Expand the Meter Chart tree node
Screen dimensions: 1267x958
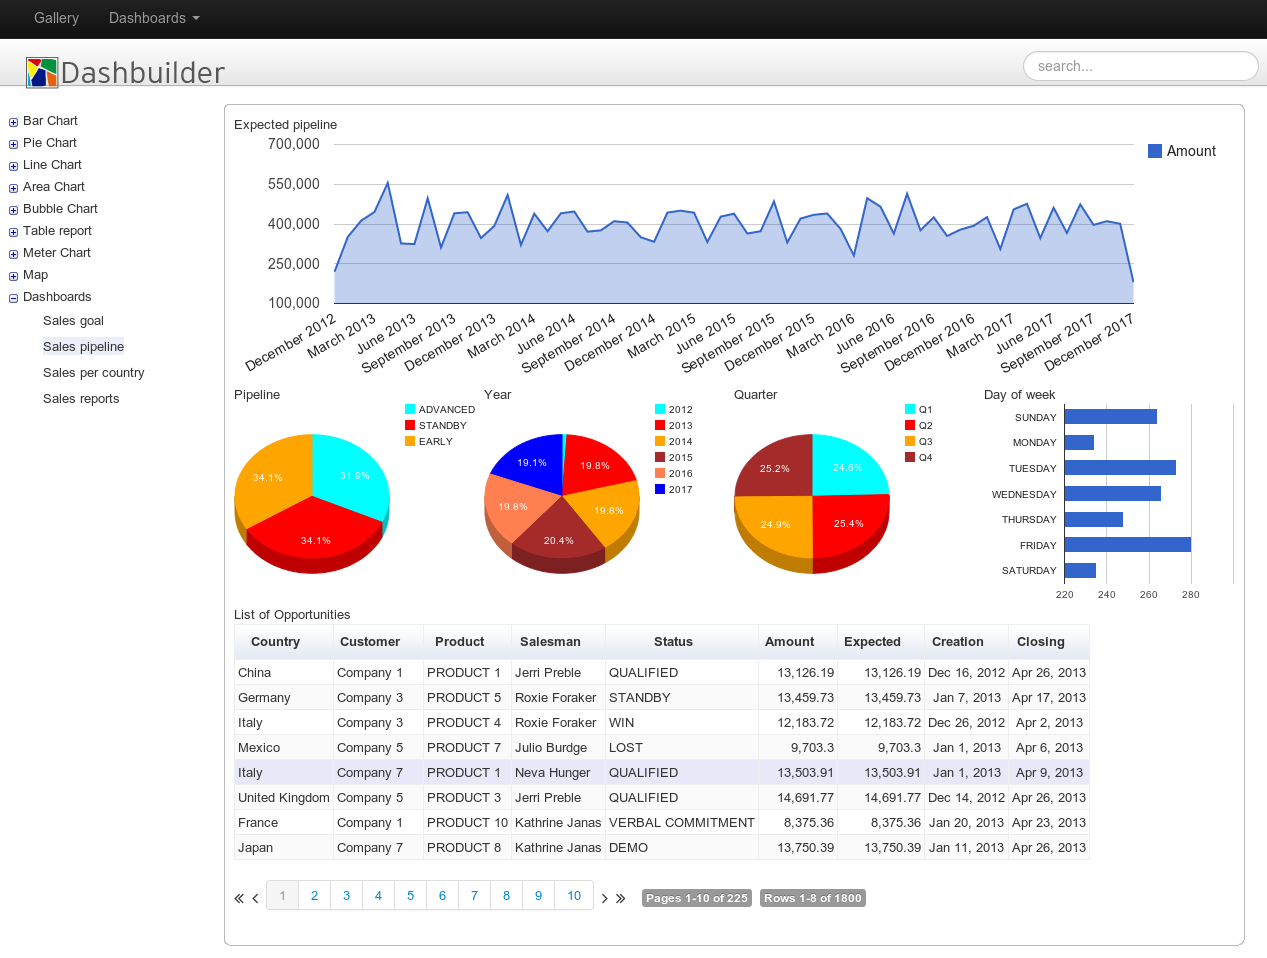click(x=14, y=254)
